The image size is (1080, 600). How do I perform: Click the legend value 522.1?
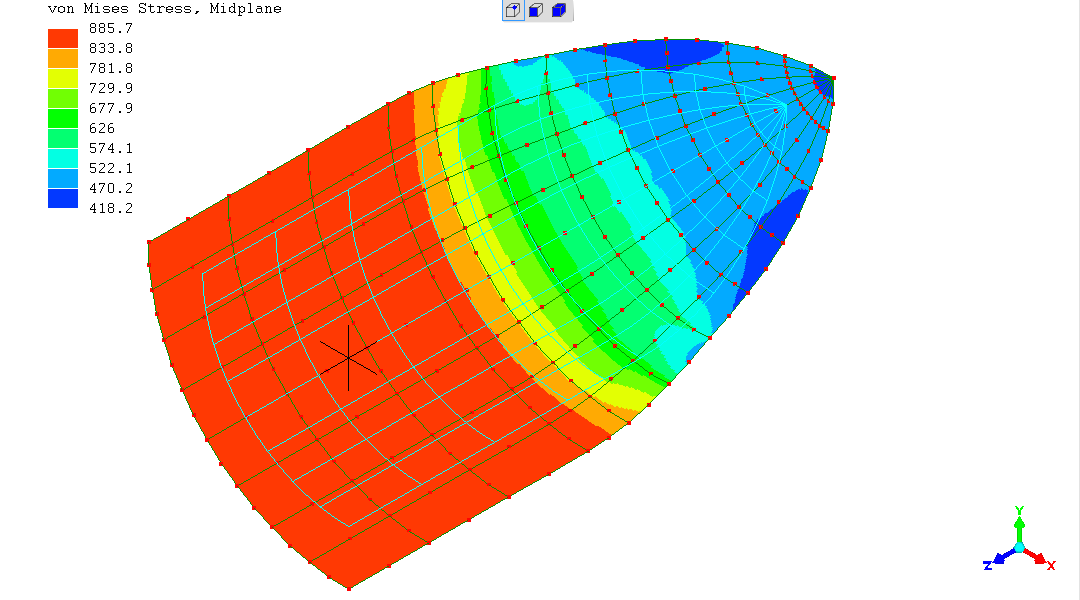click(x=111, y=168)
